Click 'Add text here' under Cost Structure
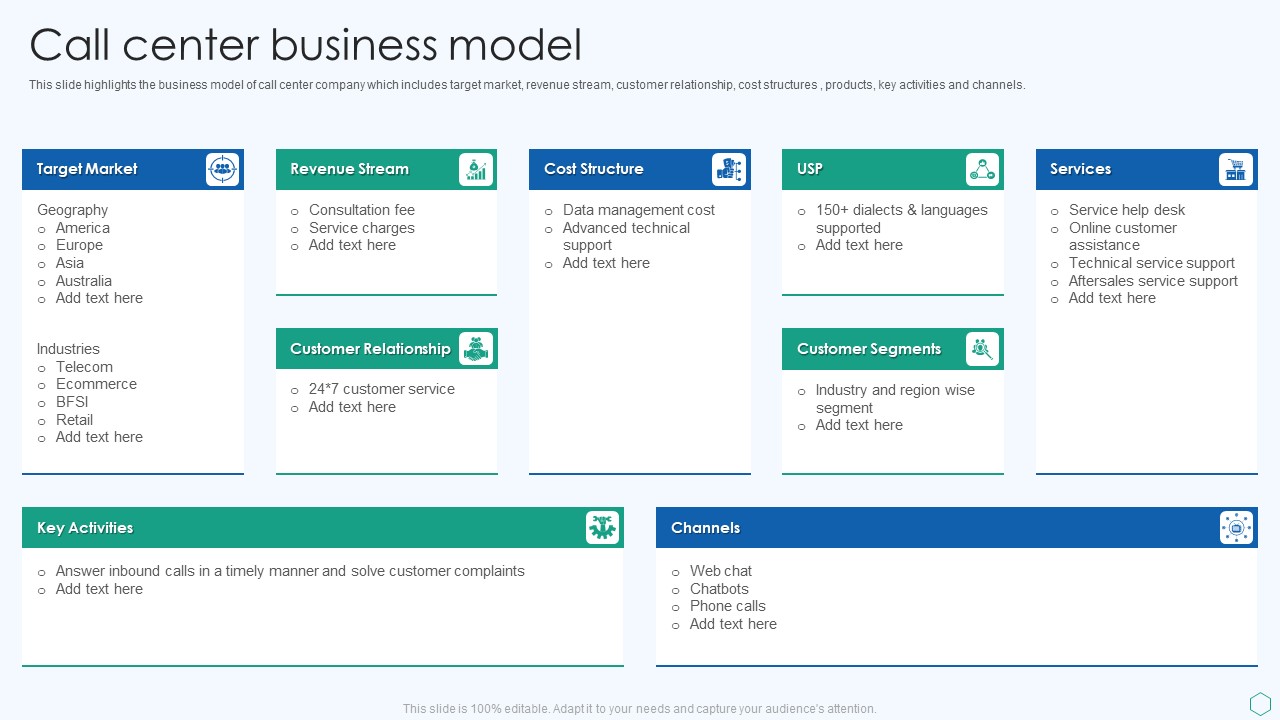This screenshot has height=720, width=1280. click(x=606, y=263)
